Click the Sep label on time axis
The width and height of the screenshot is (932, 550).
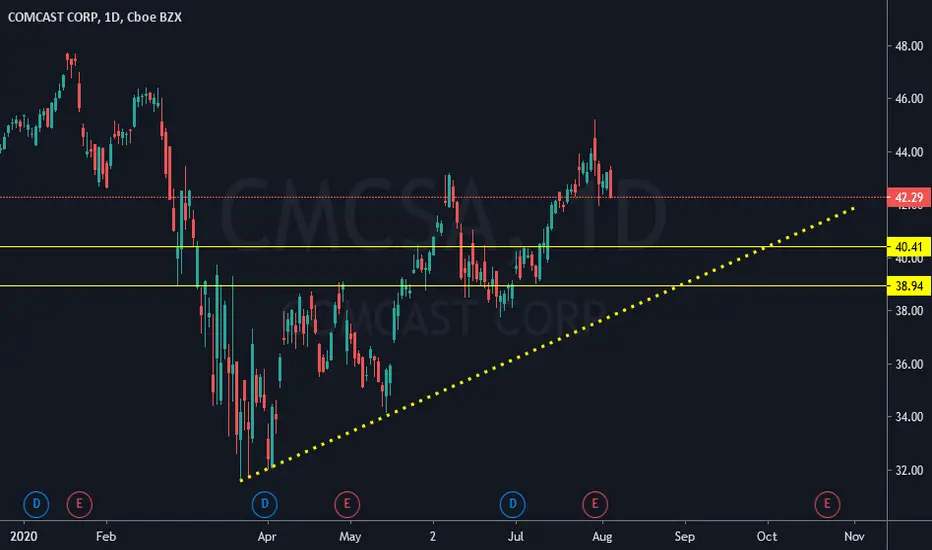pos(684,536)
